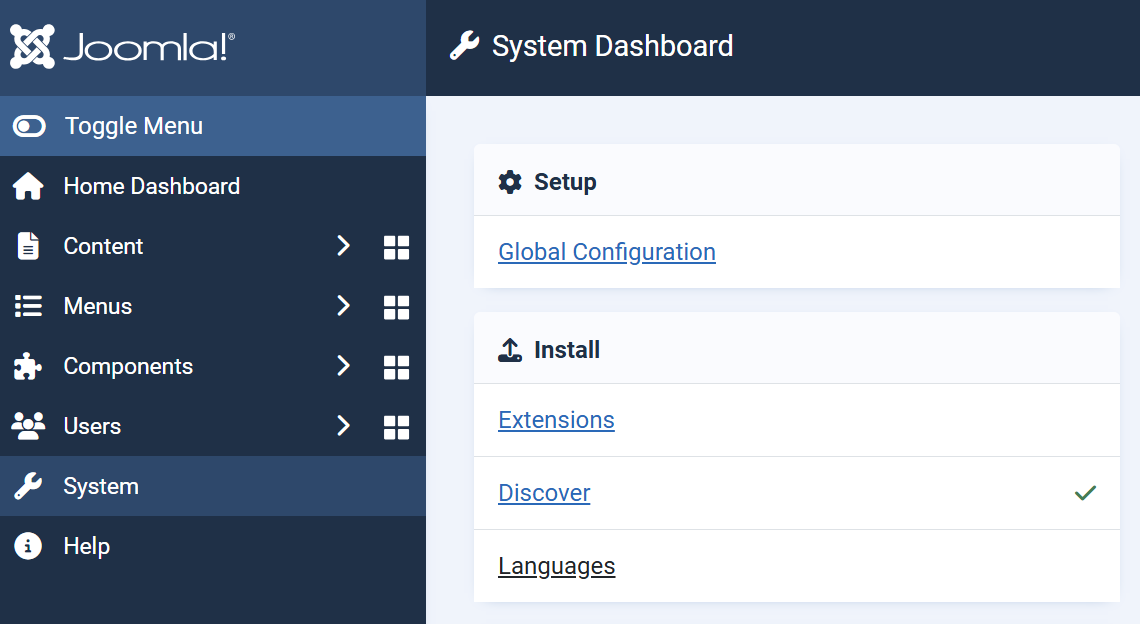
Task: Open the Extensions install link
Action: (556, 420)
